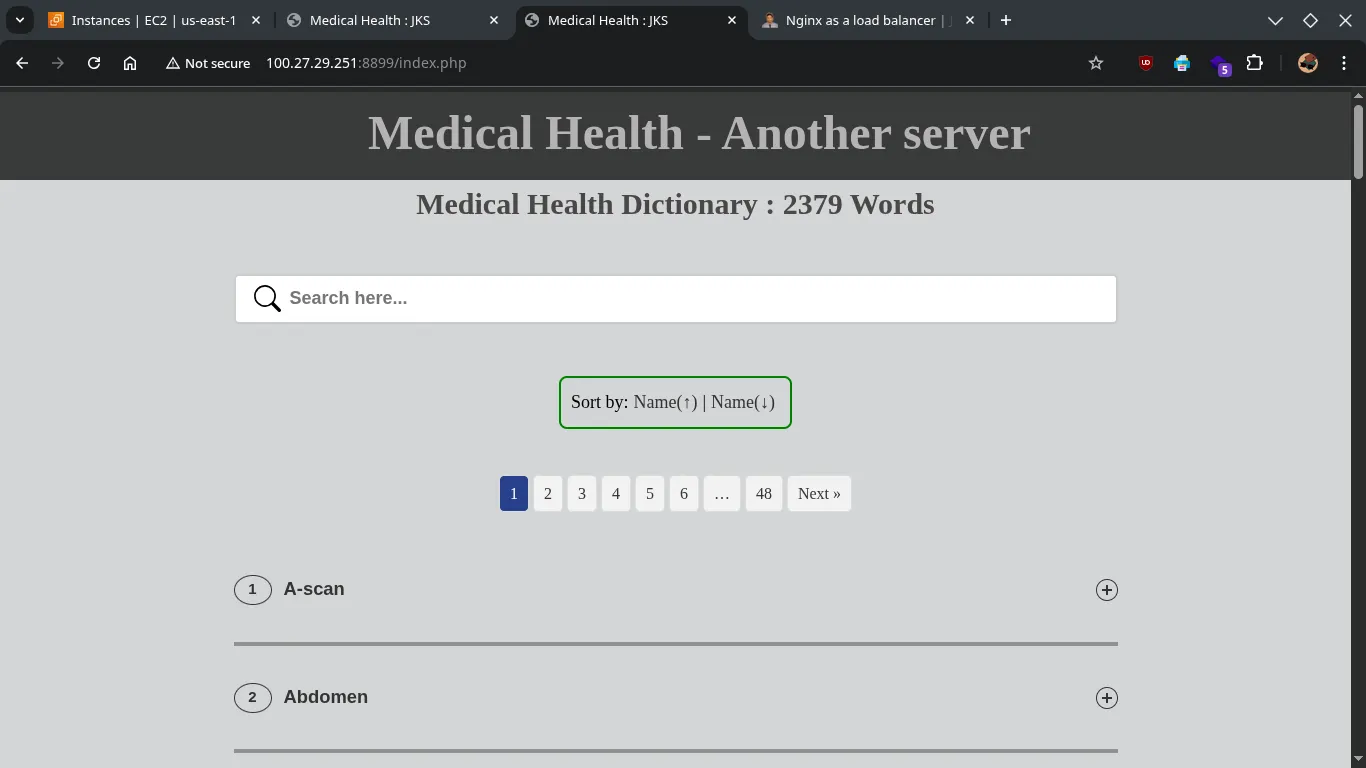Viewport: 1366px width, 768px height.
Task: Go to the Next » page
Action: pos(819,494)
